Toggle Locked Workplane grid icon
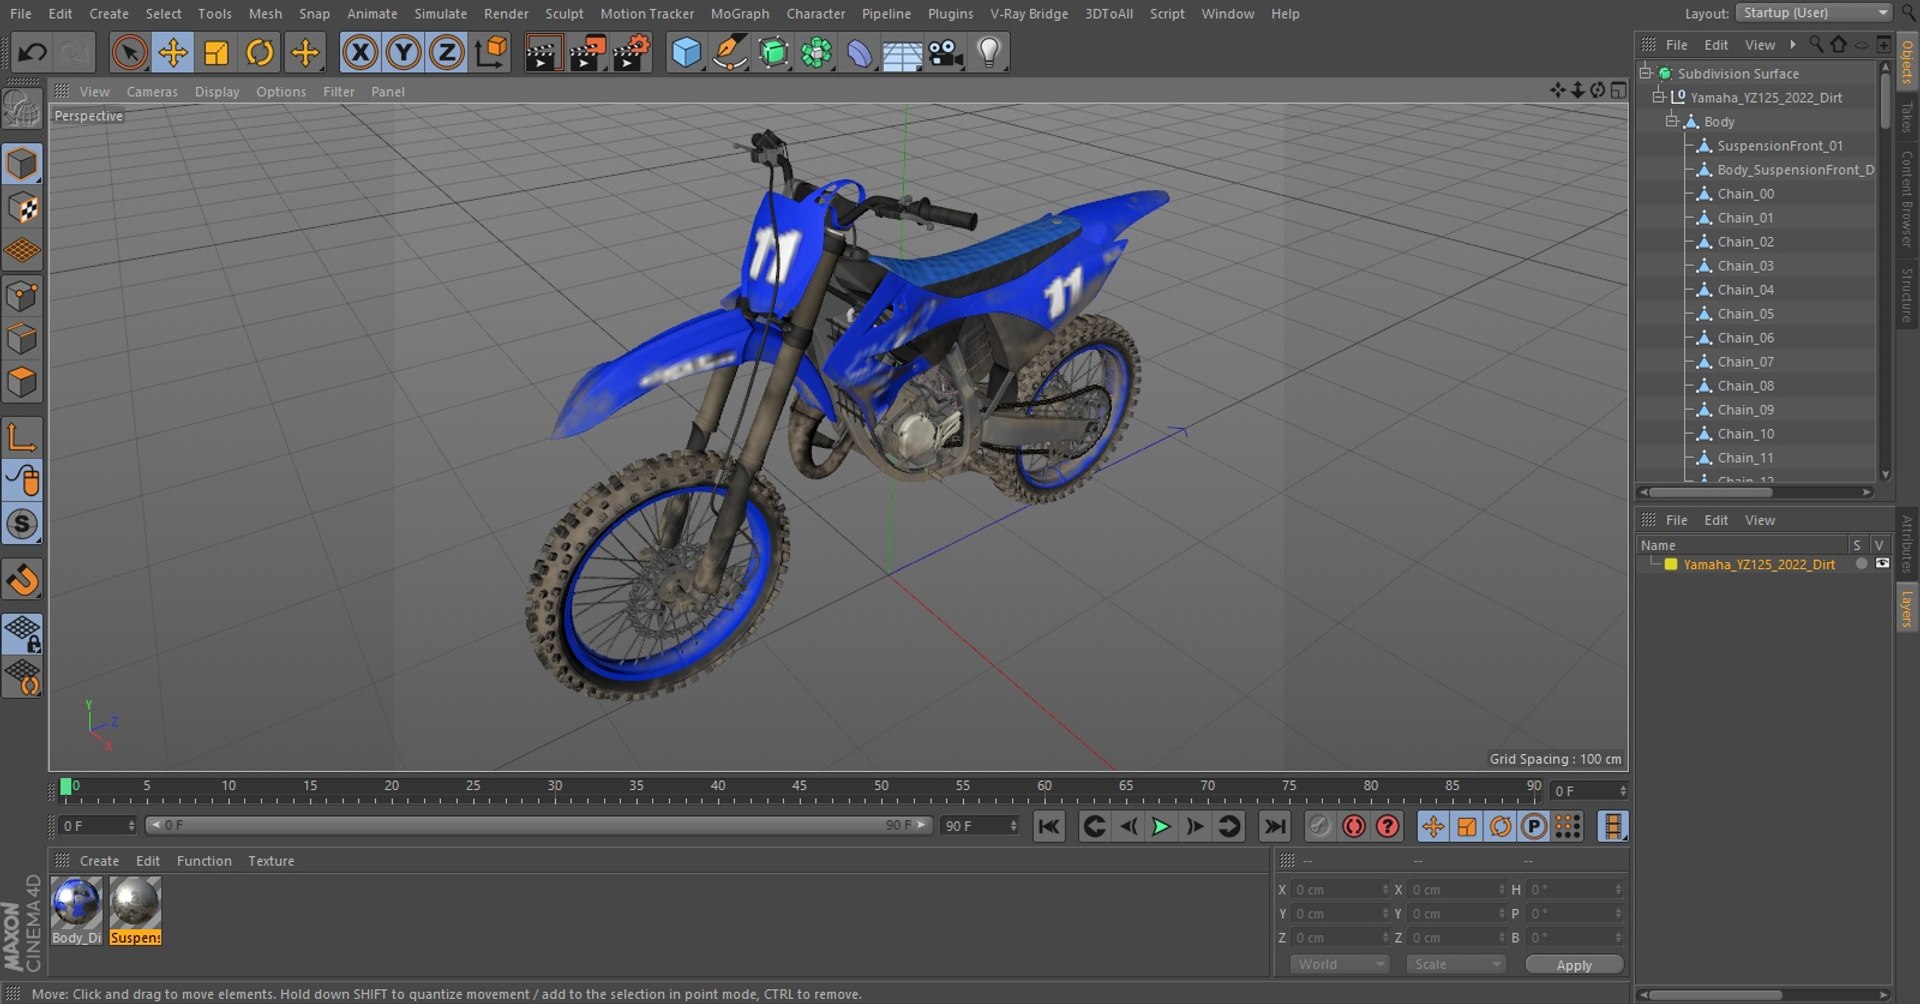This screenshot has height=1004, width=1920. pos(22,633)
